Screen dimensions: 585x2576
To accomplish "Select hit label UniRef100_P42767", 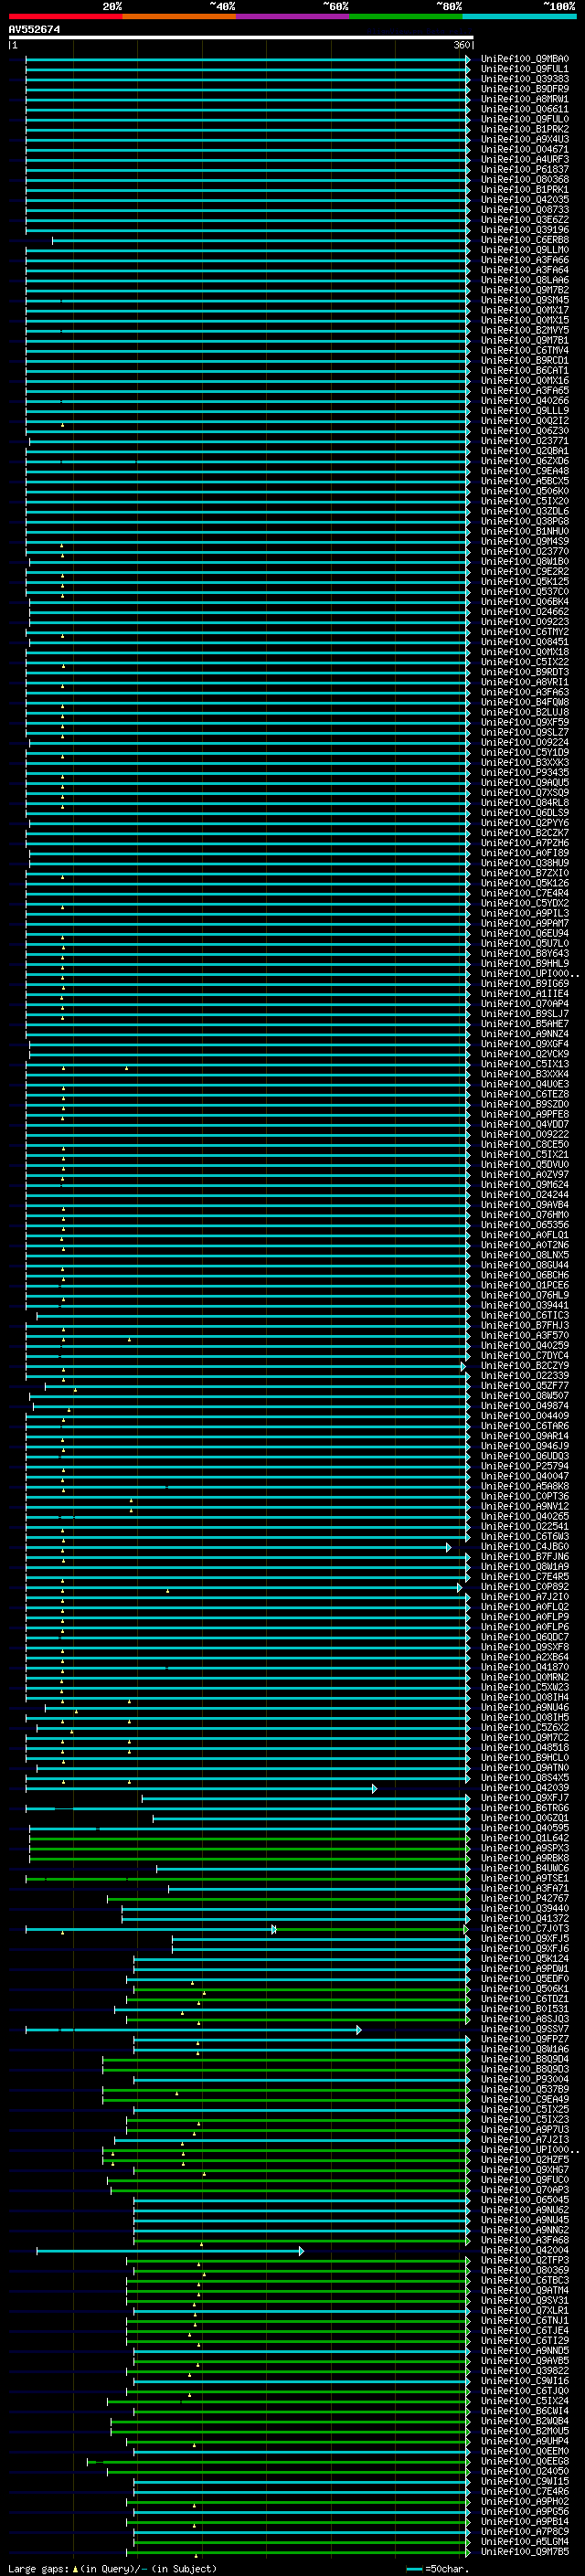I will 525,1898.
